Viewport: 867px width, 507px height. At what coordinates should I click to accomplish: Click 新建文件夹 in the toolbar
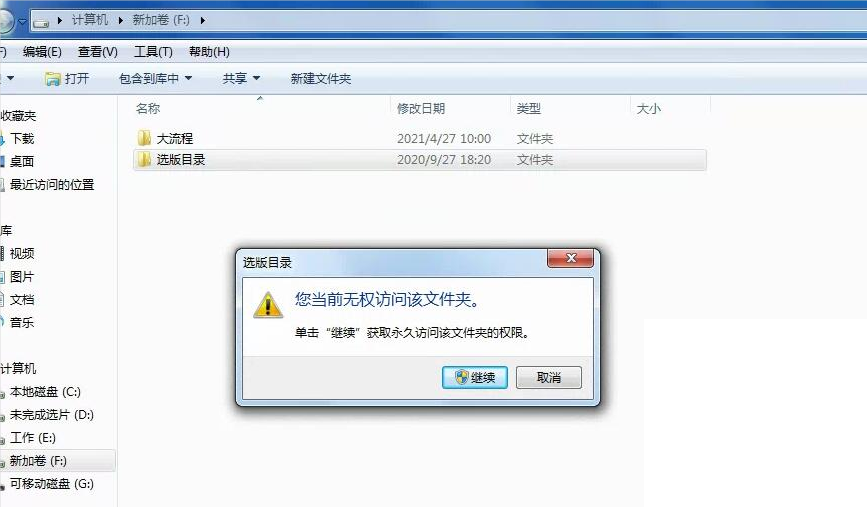click(x=321, y=79)
